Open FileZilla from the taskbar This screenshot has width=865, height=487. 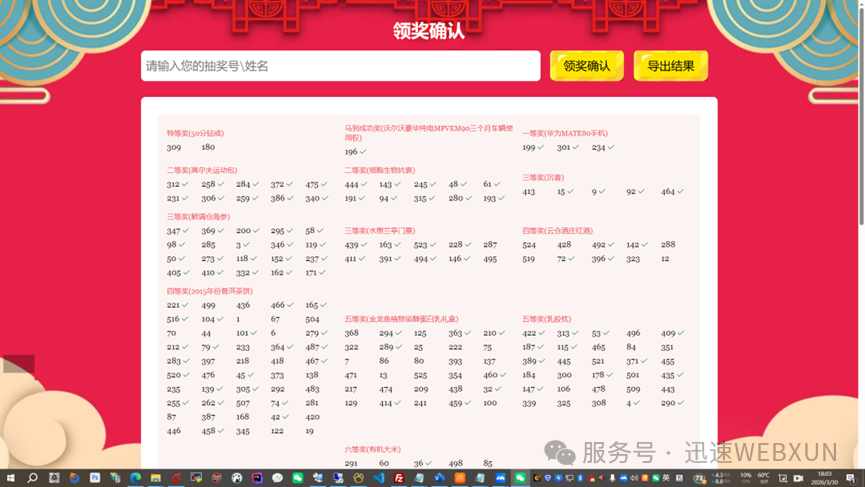(399, 478)
